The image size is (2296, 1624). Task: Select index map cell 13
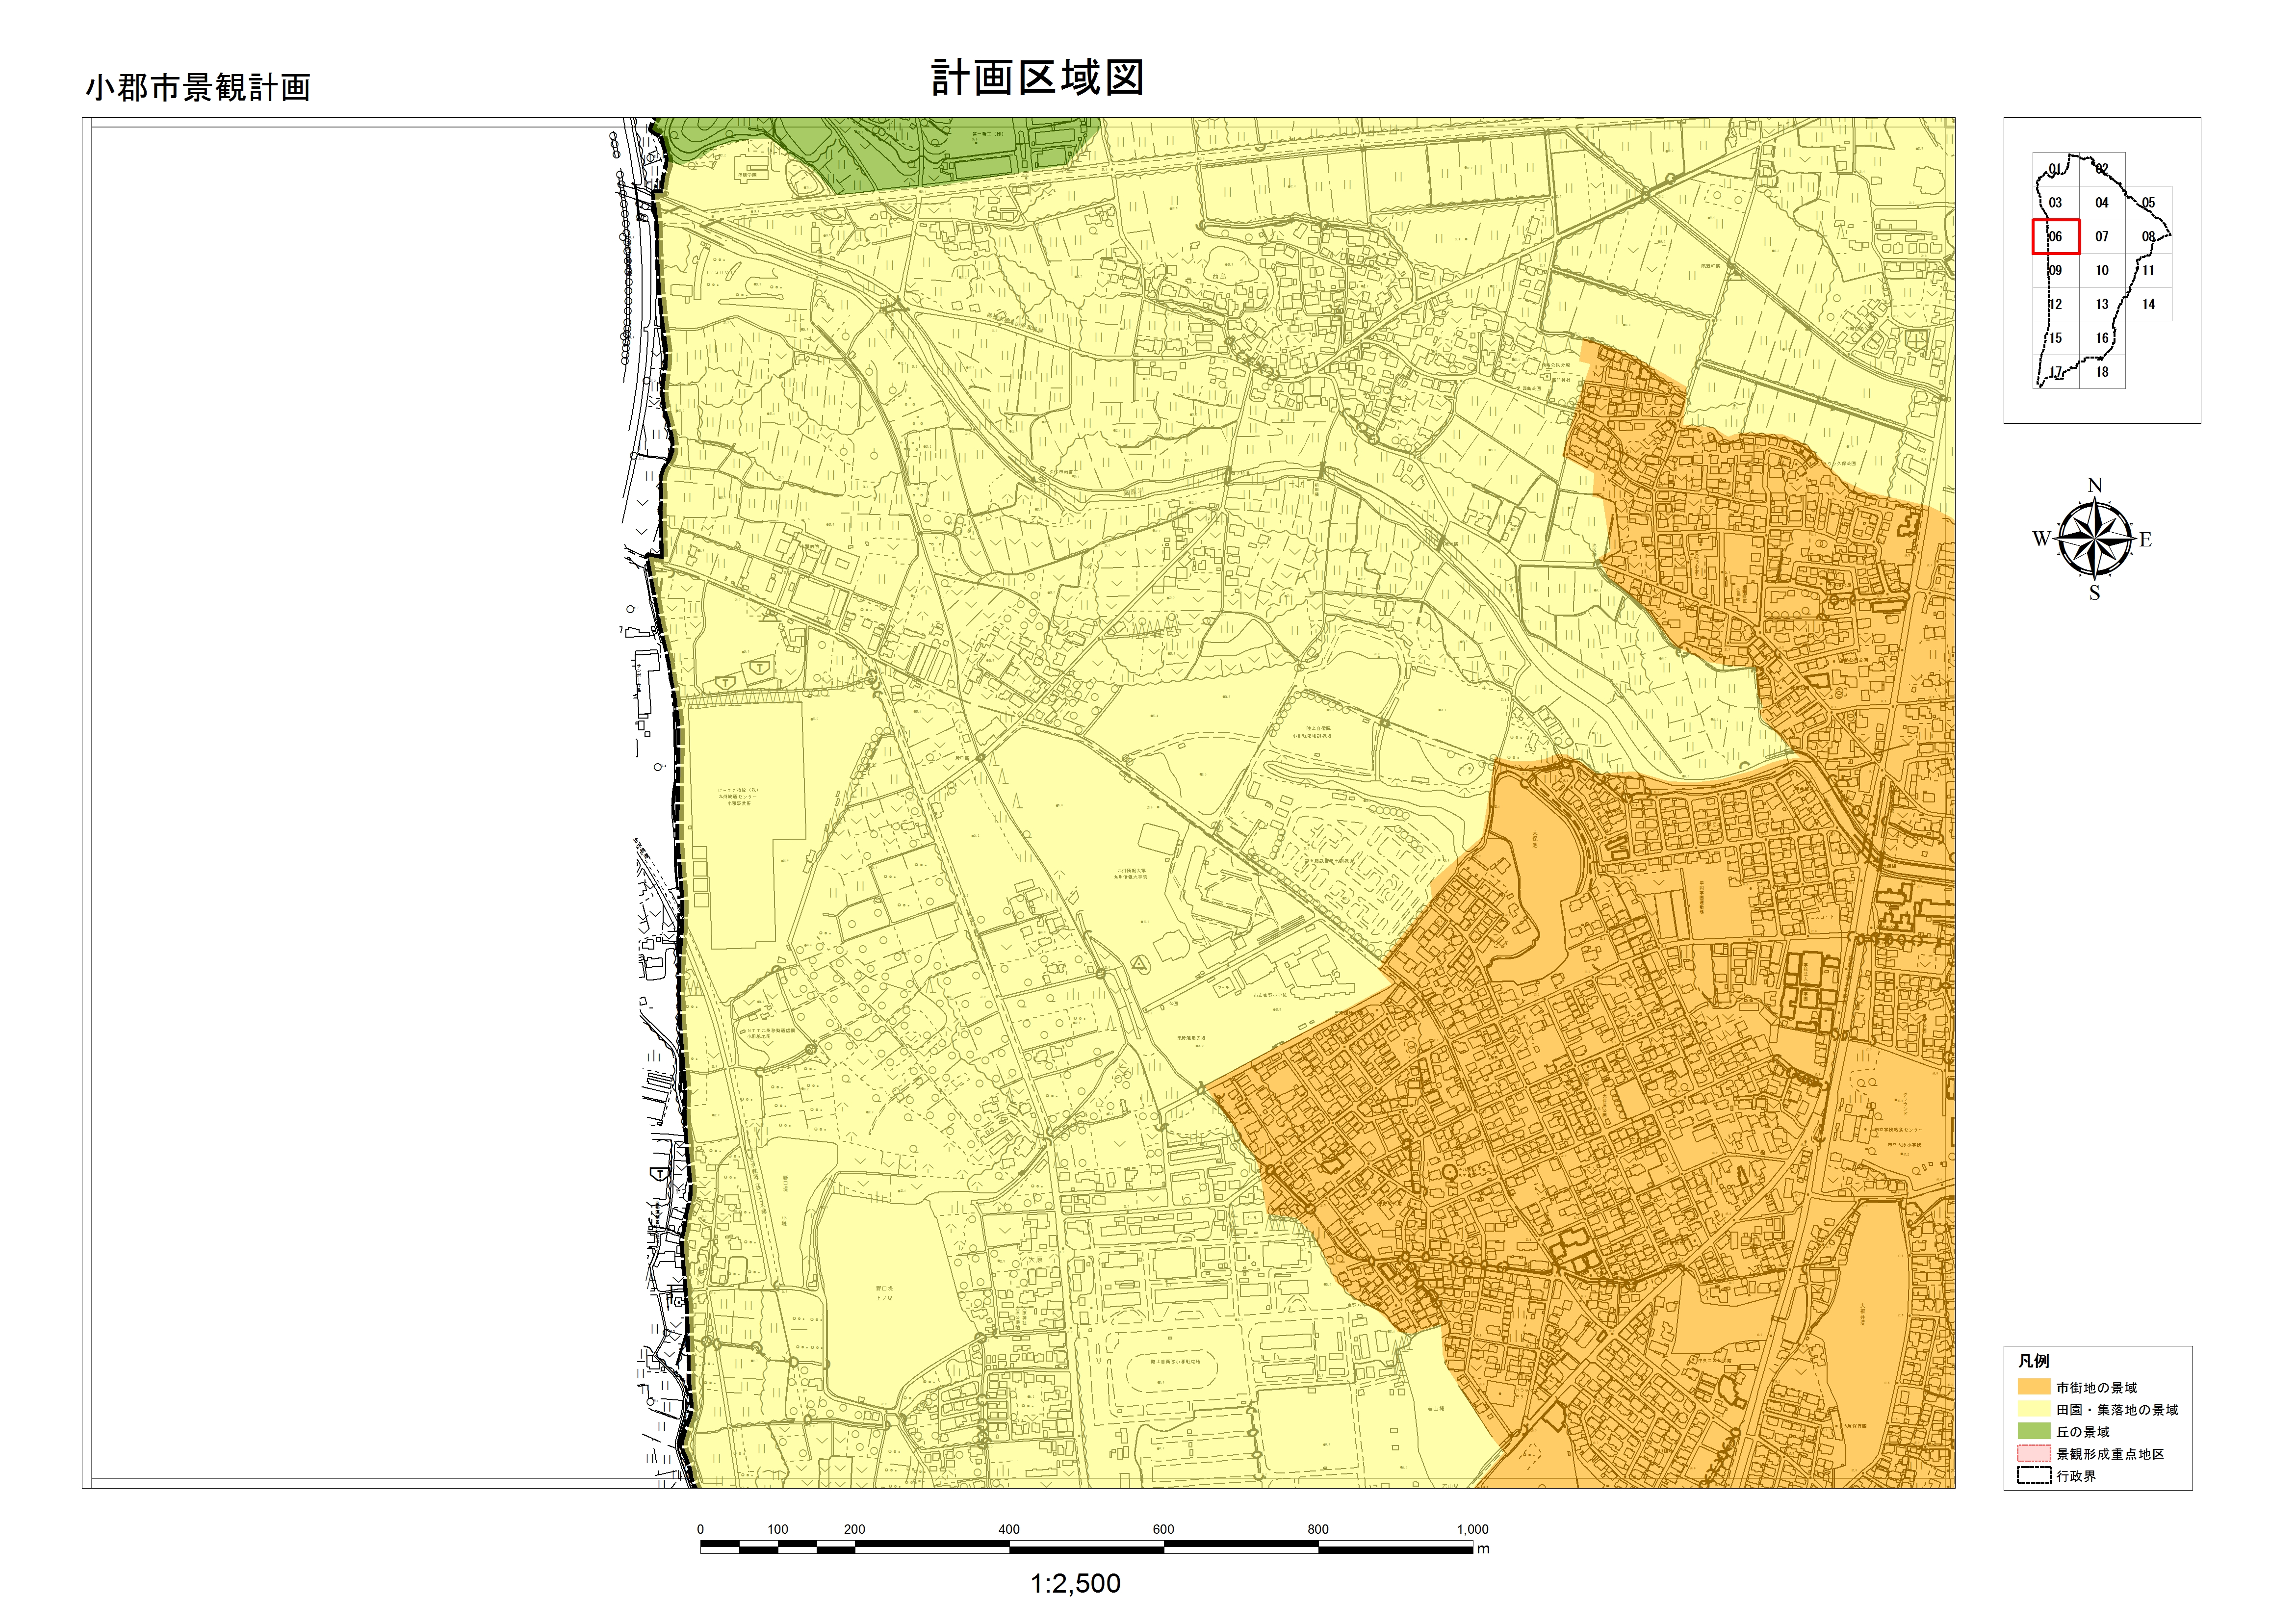(x=2102, y=304)
